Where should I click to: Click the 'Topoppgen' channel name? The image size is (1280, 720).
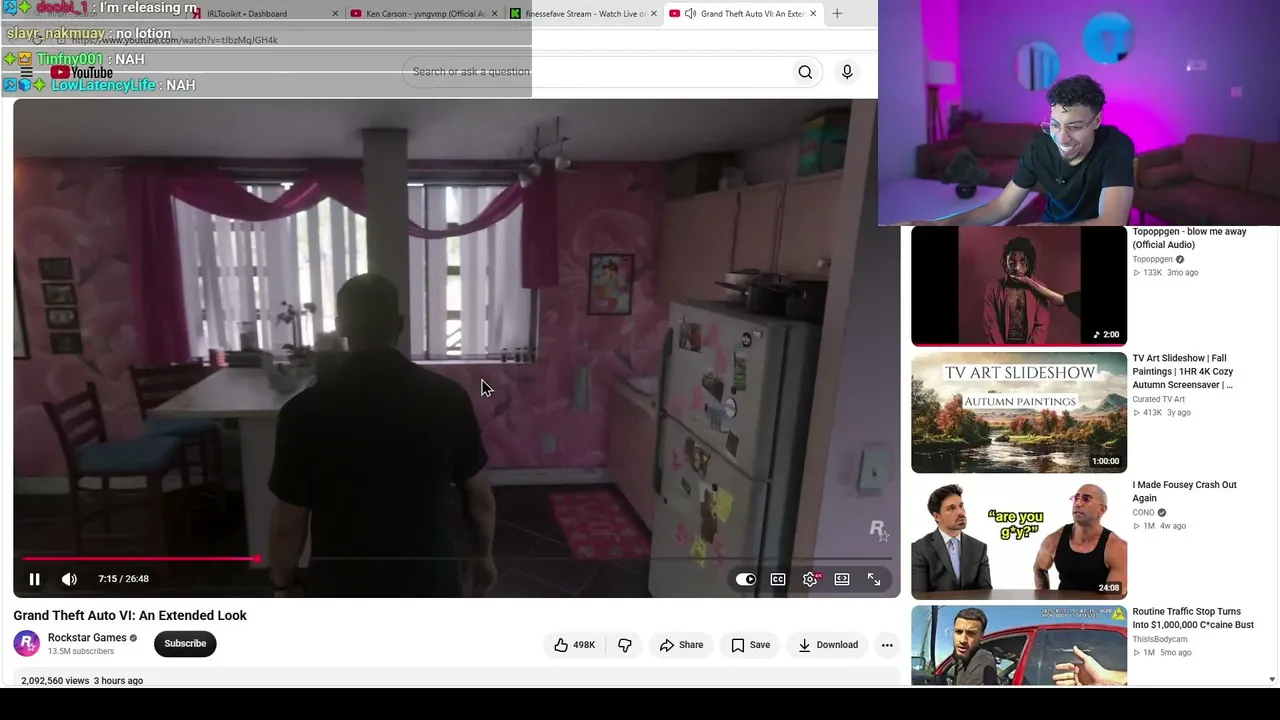coord(1152,260)
